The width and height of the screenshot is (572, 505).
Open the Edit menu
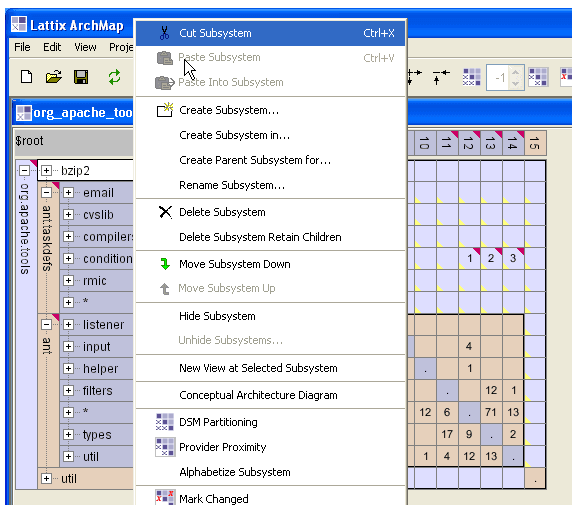tap(52, 47)
